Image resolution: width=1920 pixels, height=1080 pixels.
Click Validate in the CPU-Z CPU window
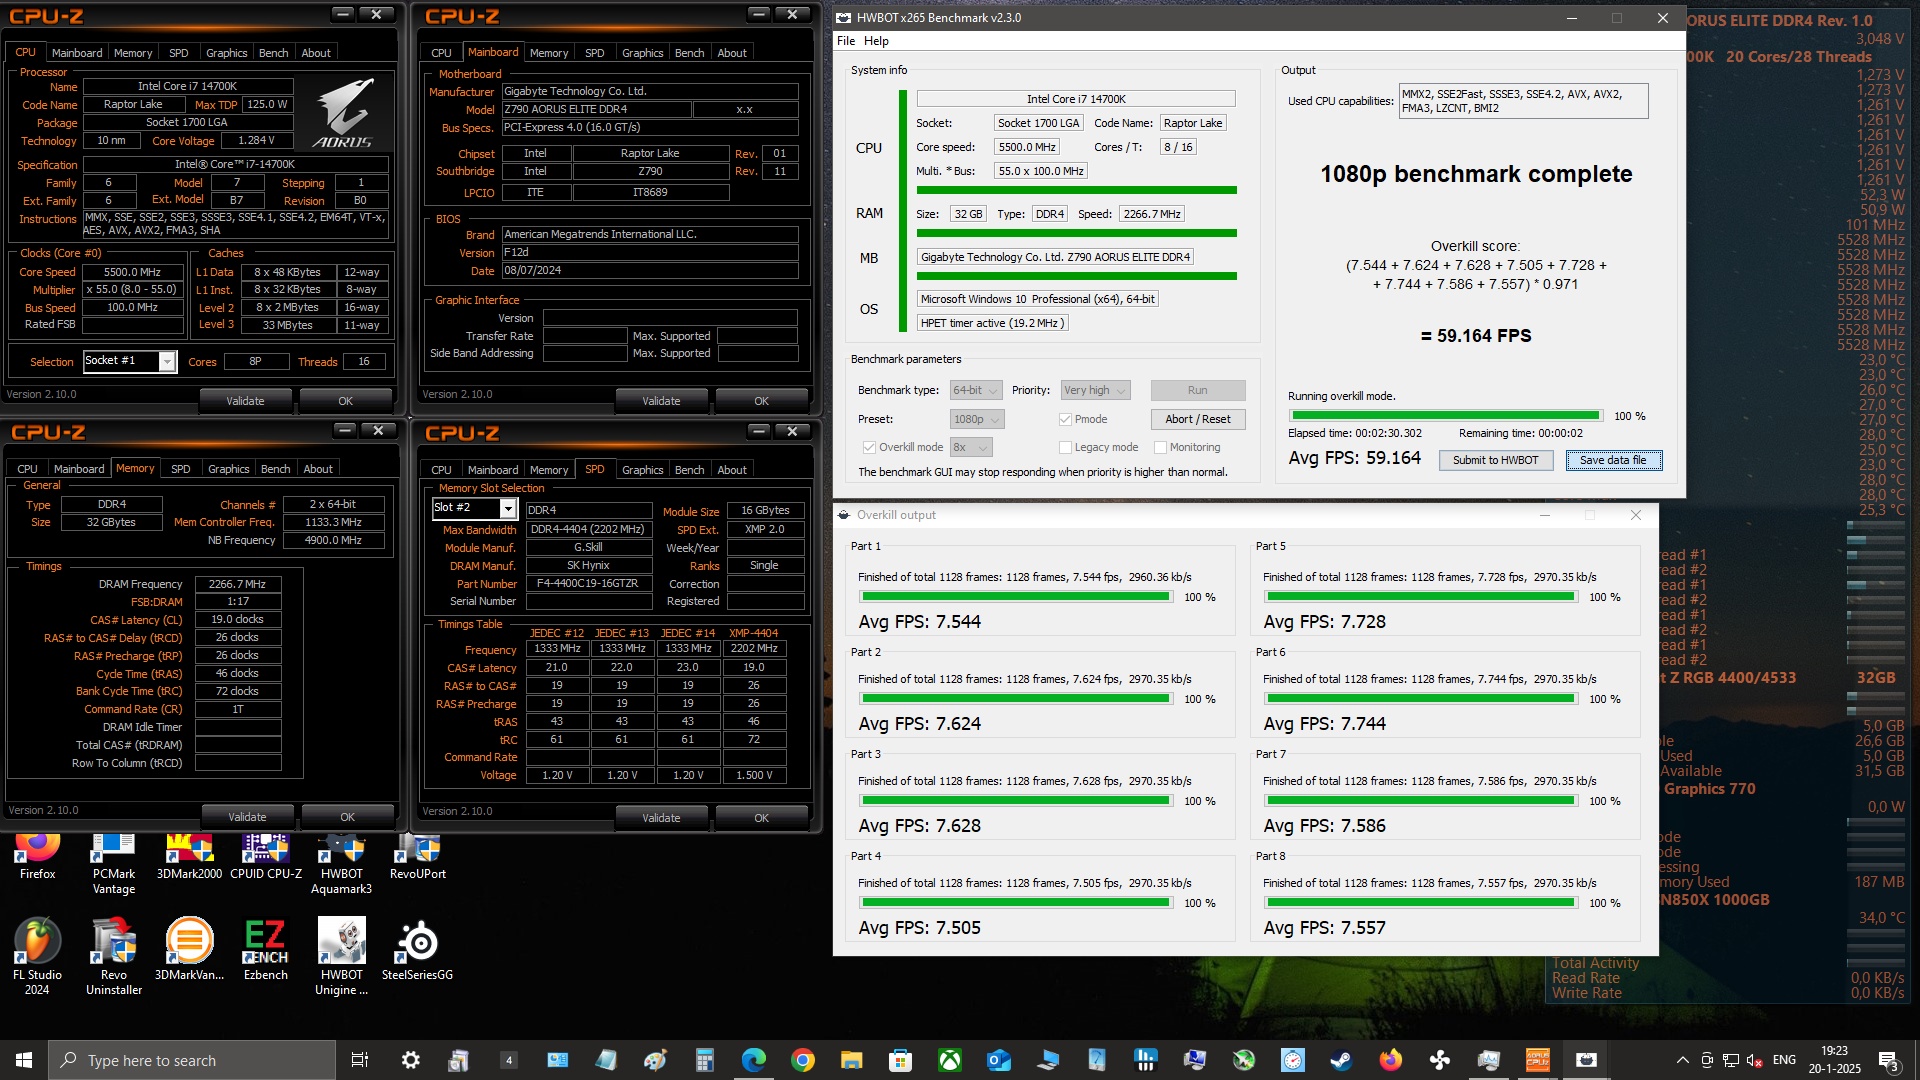point(245,401)
